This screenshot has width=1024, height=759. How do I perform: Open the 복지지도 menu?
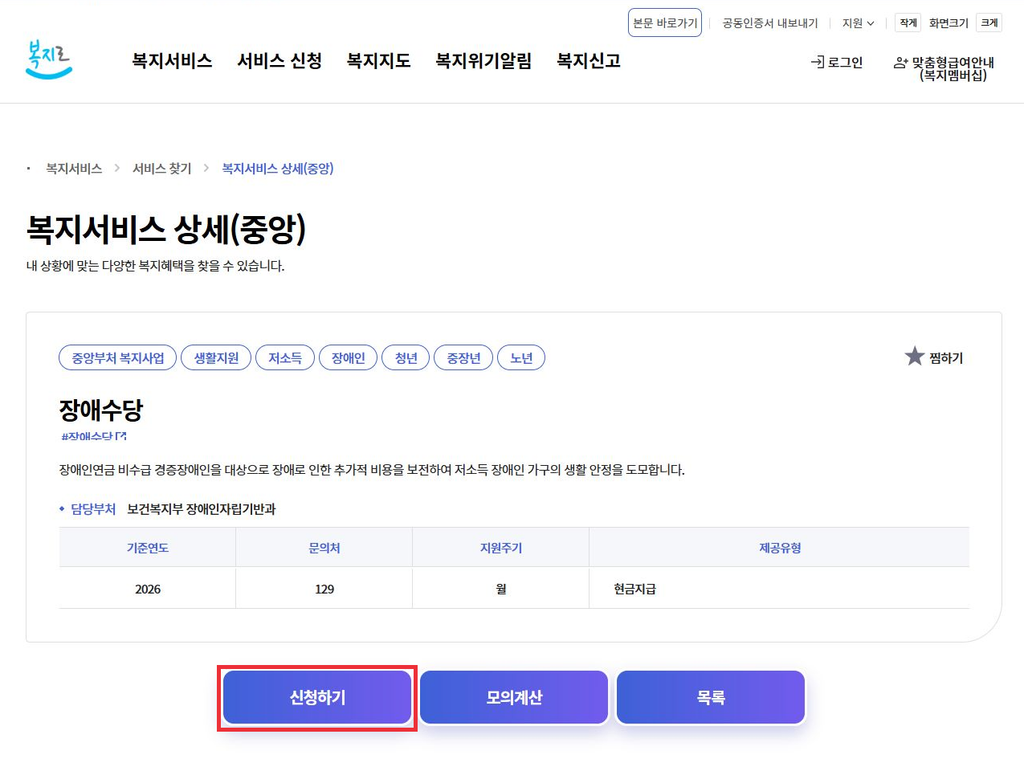point(379,61)
